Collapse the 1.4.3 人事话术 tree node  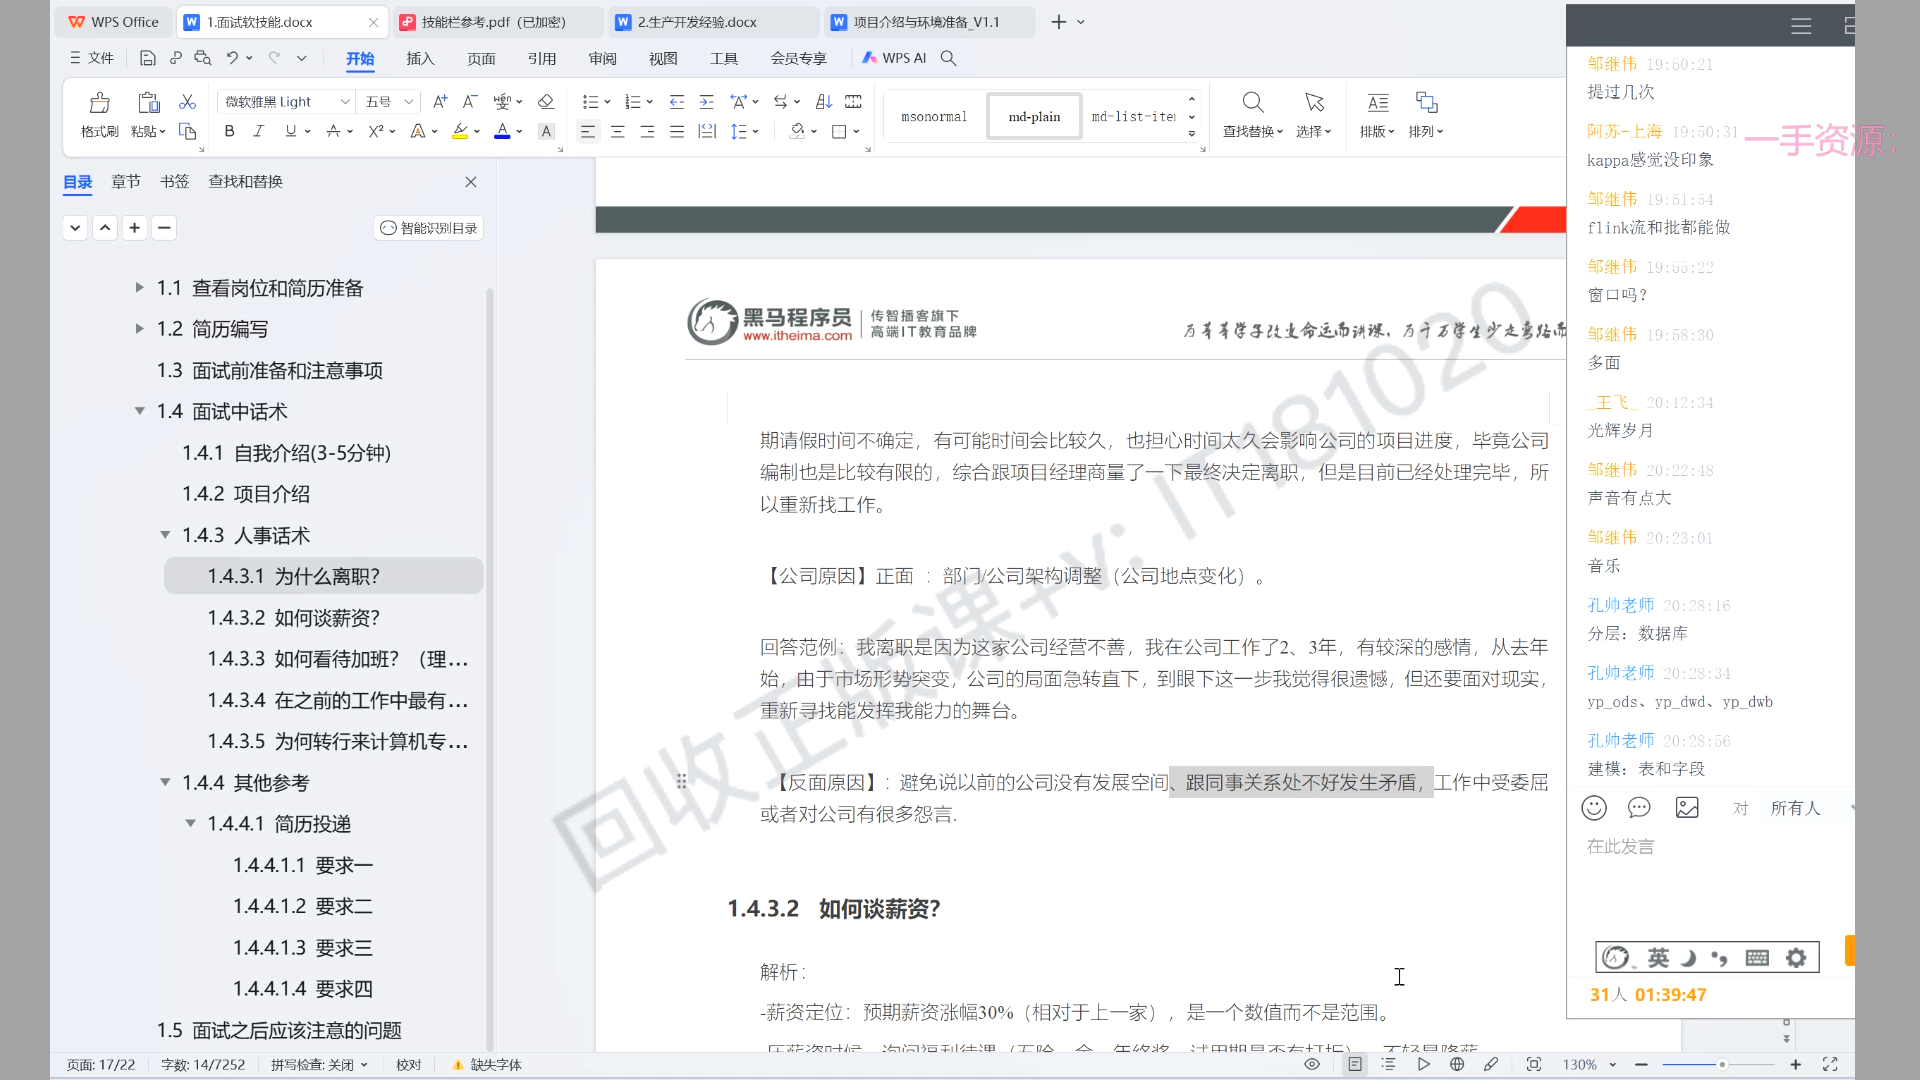pyautogui.click(x=165, y=535)
